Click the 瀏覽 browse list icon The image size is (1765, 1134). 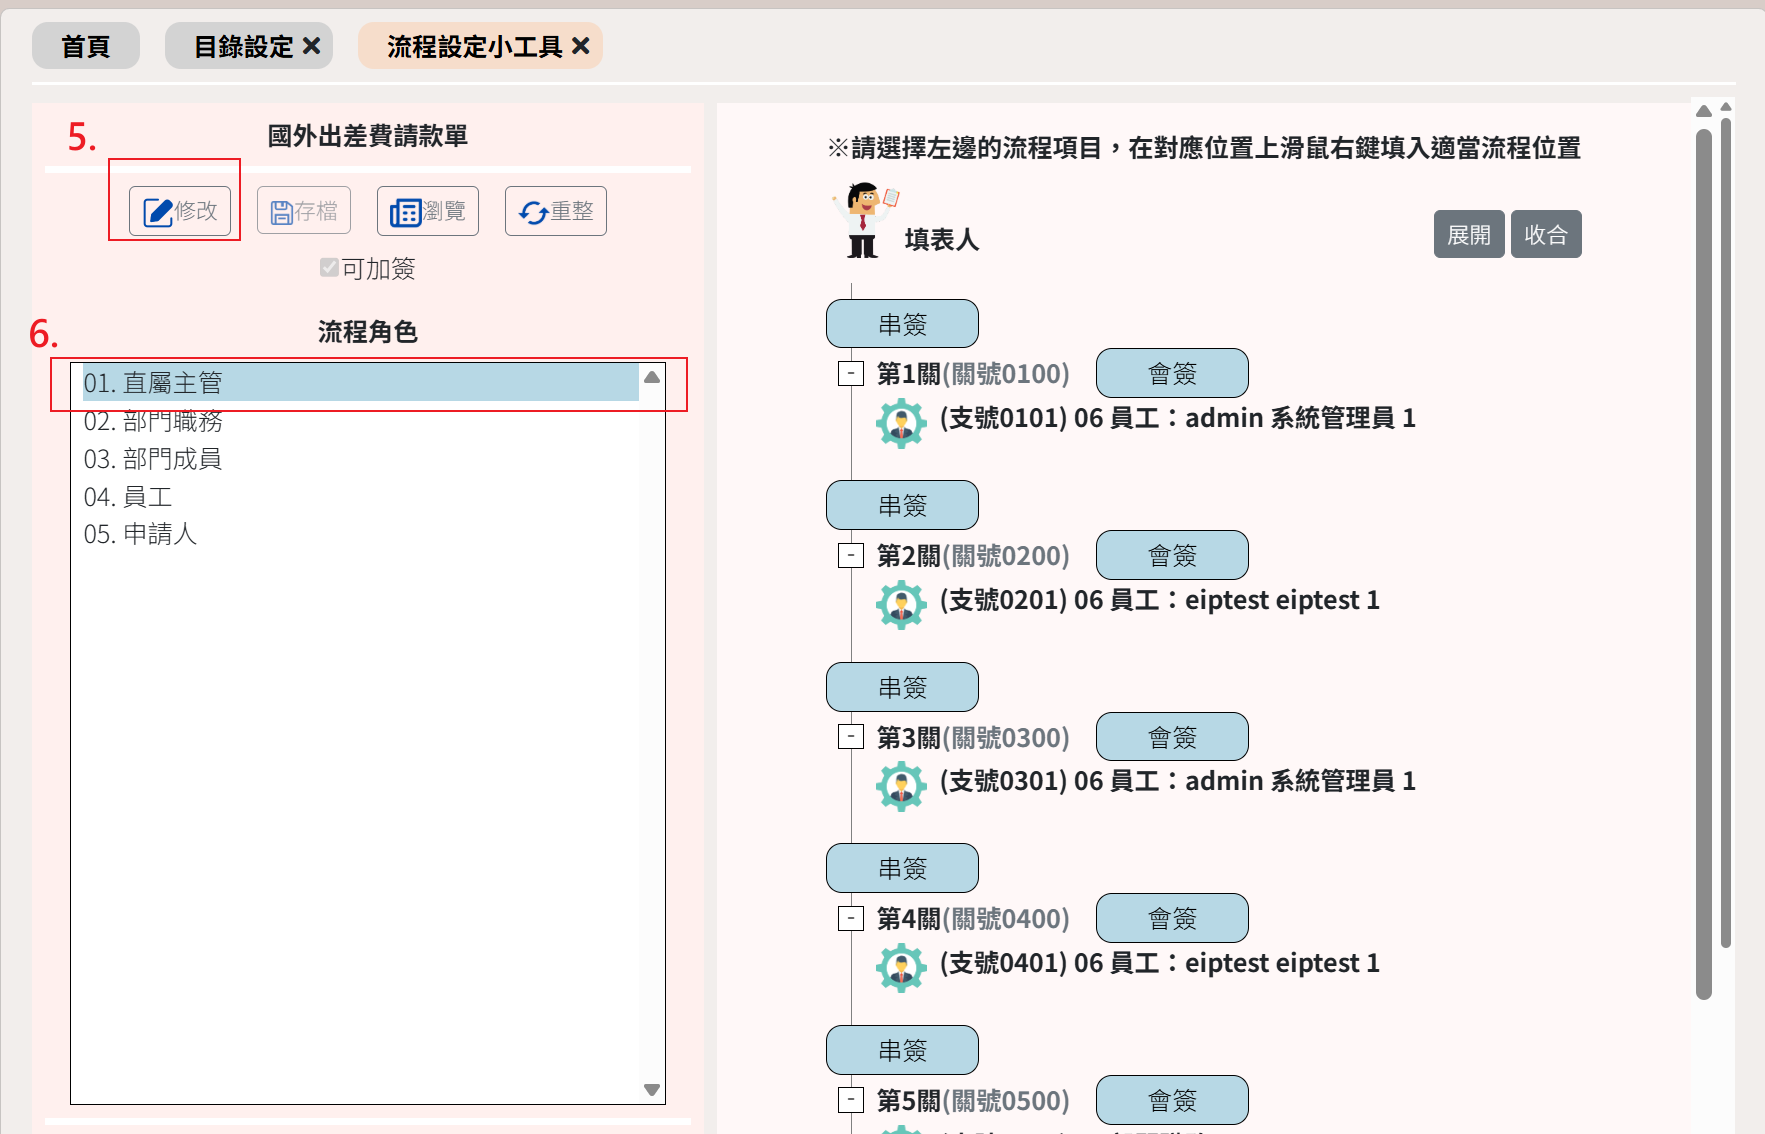[x=405, y=212]
